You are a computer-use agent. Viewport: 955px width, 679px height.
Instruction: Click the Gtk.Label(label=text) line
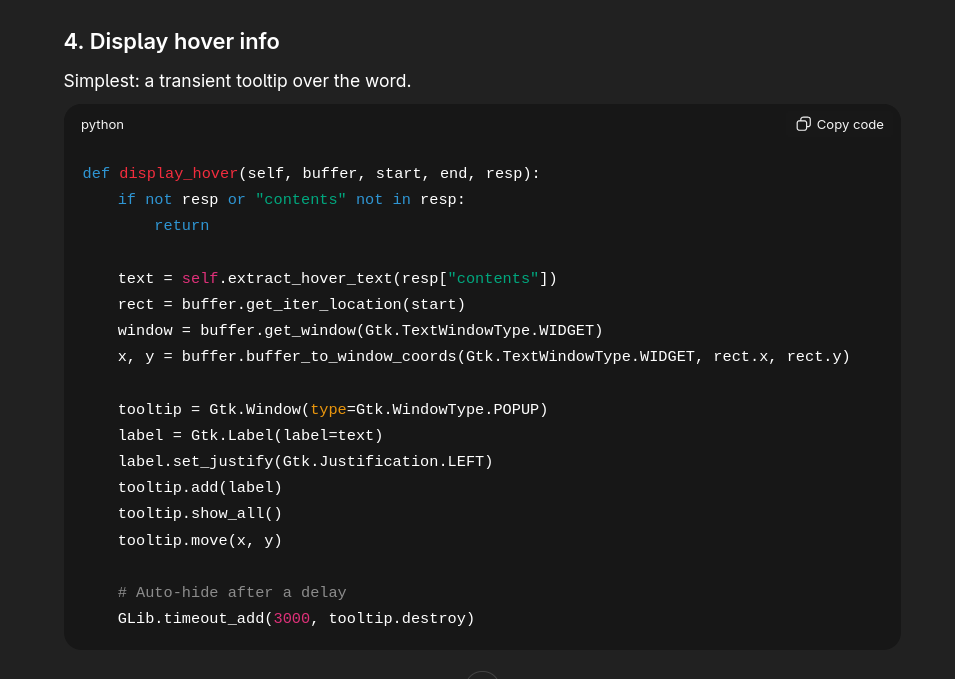(x=250, y=436)
